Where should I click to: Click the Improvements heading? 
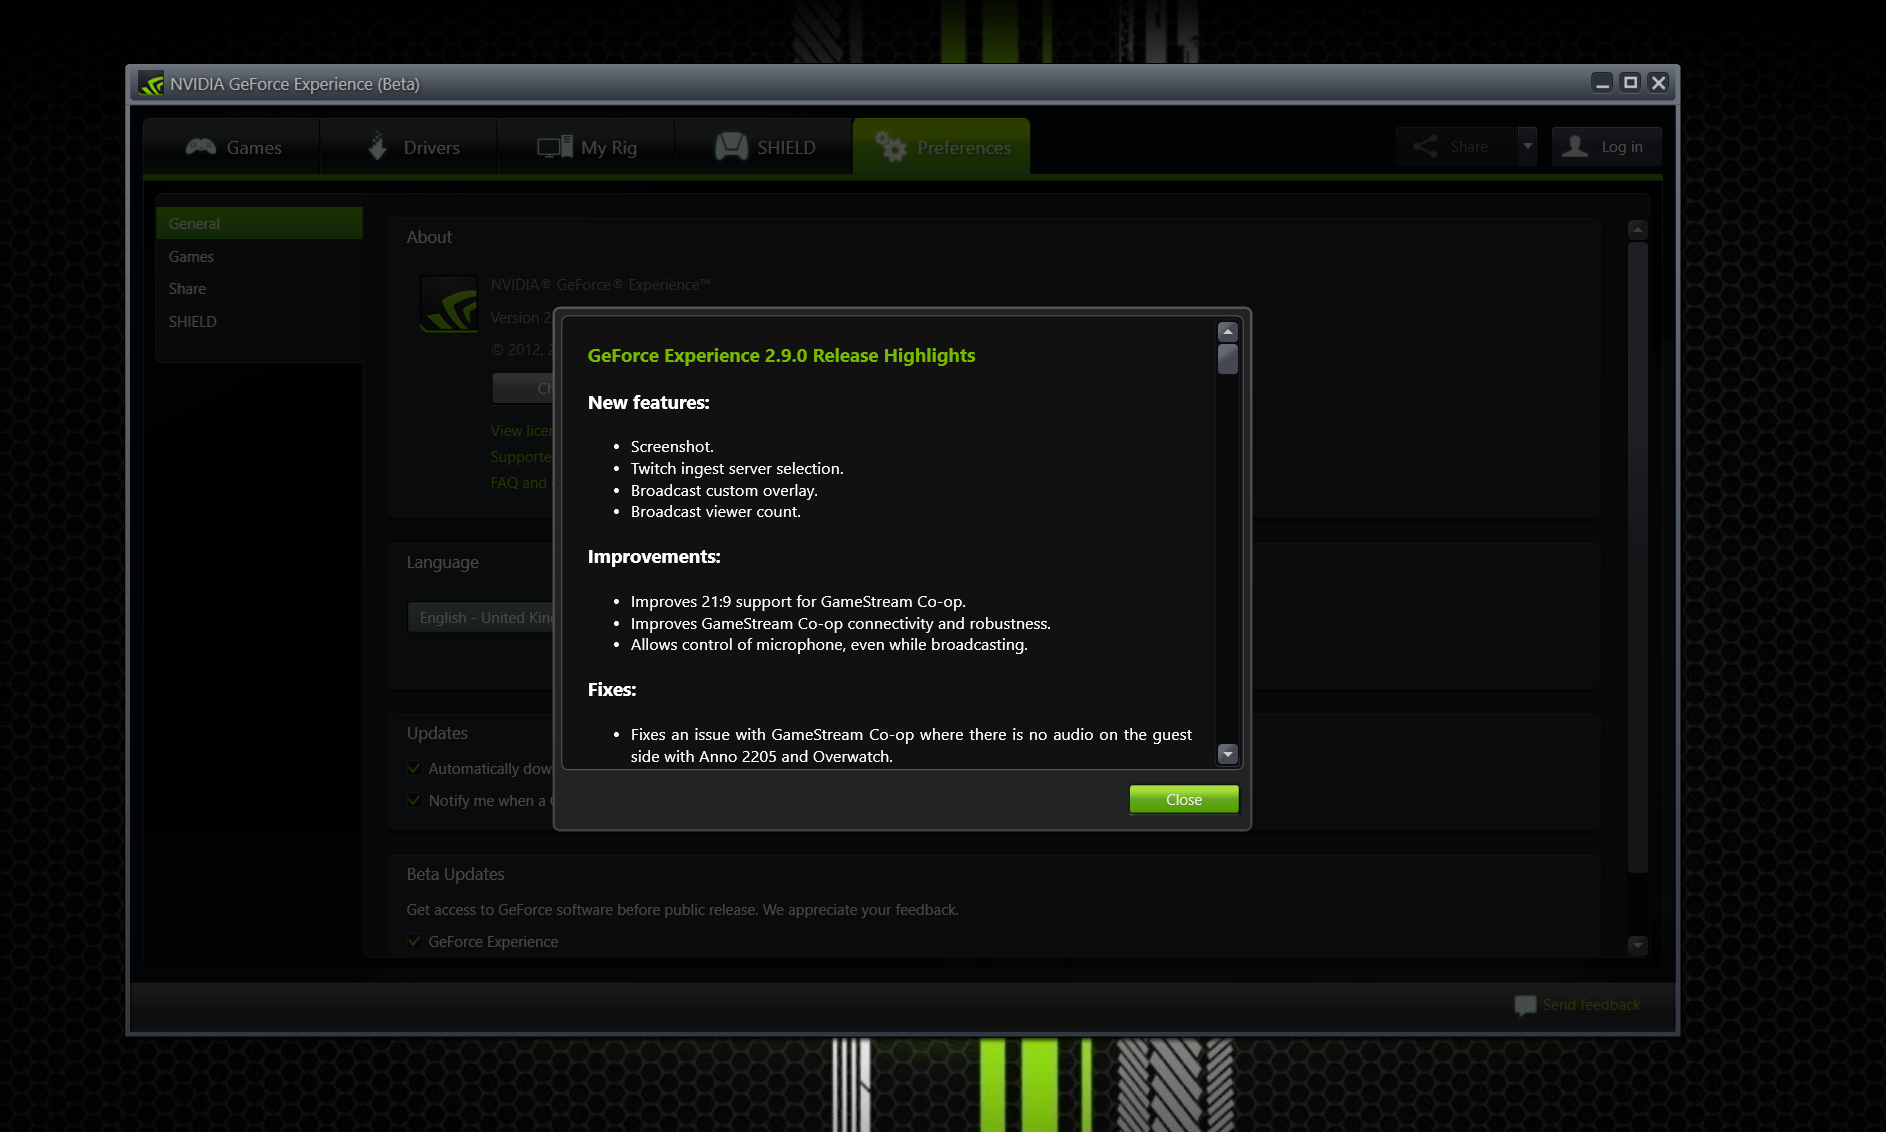click(x=654, y=556)
